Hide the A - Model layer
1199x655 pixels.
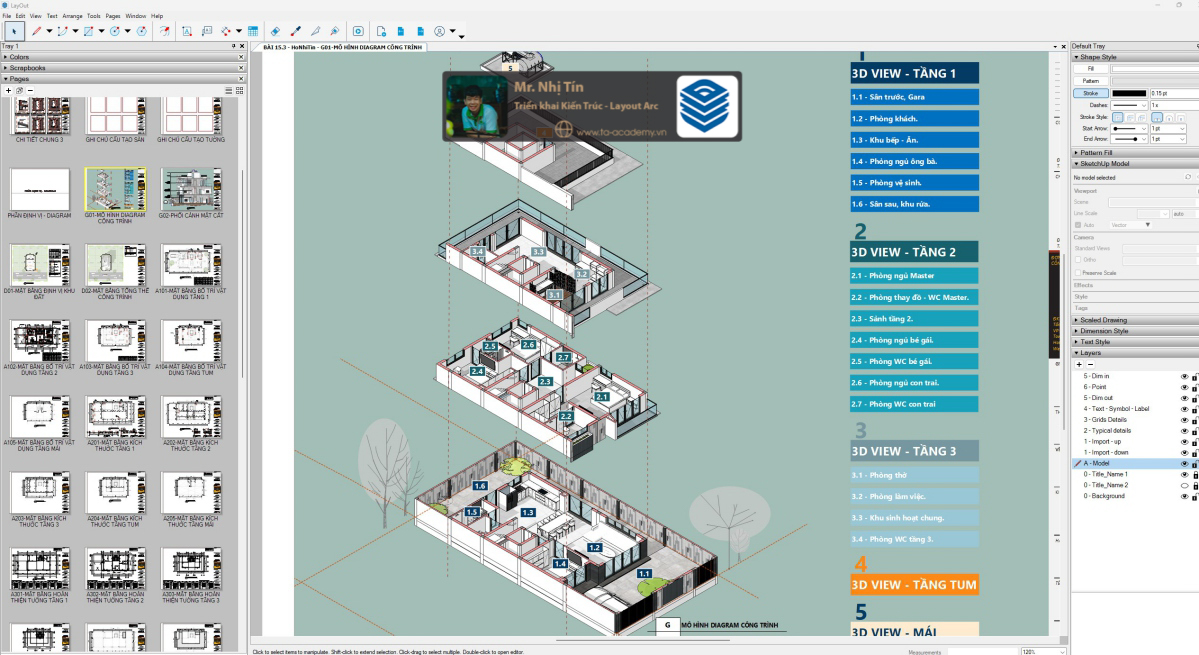coord(1184,464)
